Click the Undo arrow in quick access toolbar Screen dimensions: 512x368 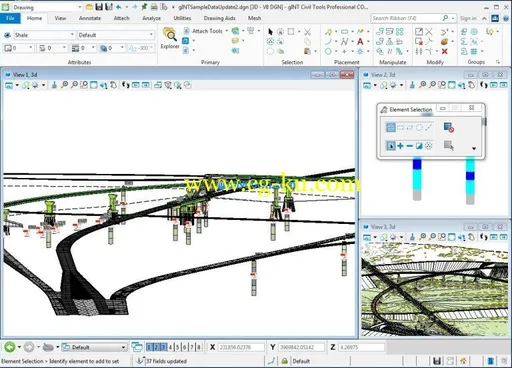119,7
